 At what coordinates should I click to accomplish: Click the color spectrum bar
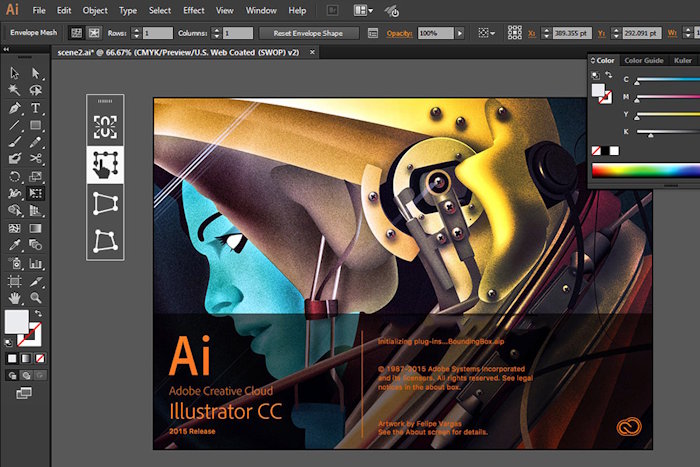click(646, 171)
